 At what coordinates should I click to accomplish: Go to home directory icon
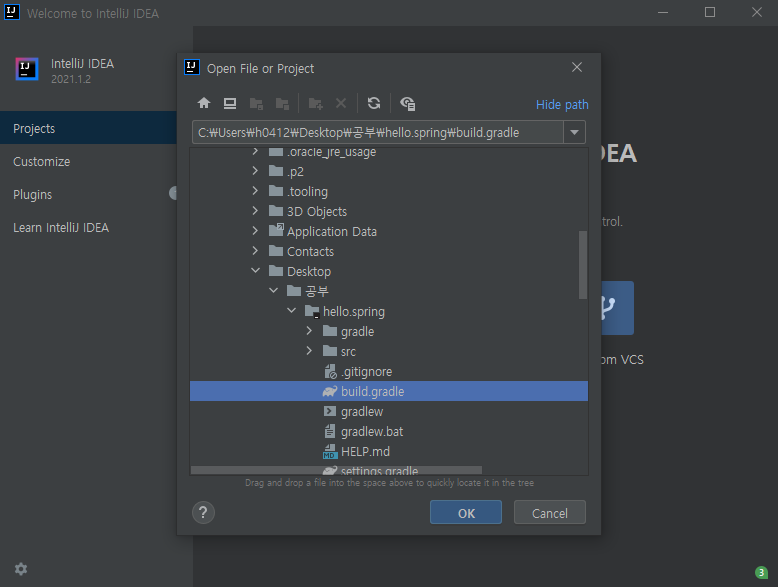[x=204, y=103]
